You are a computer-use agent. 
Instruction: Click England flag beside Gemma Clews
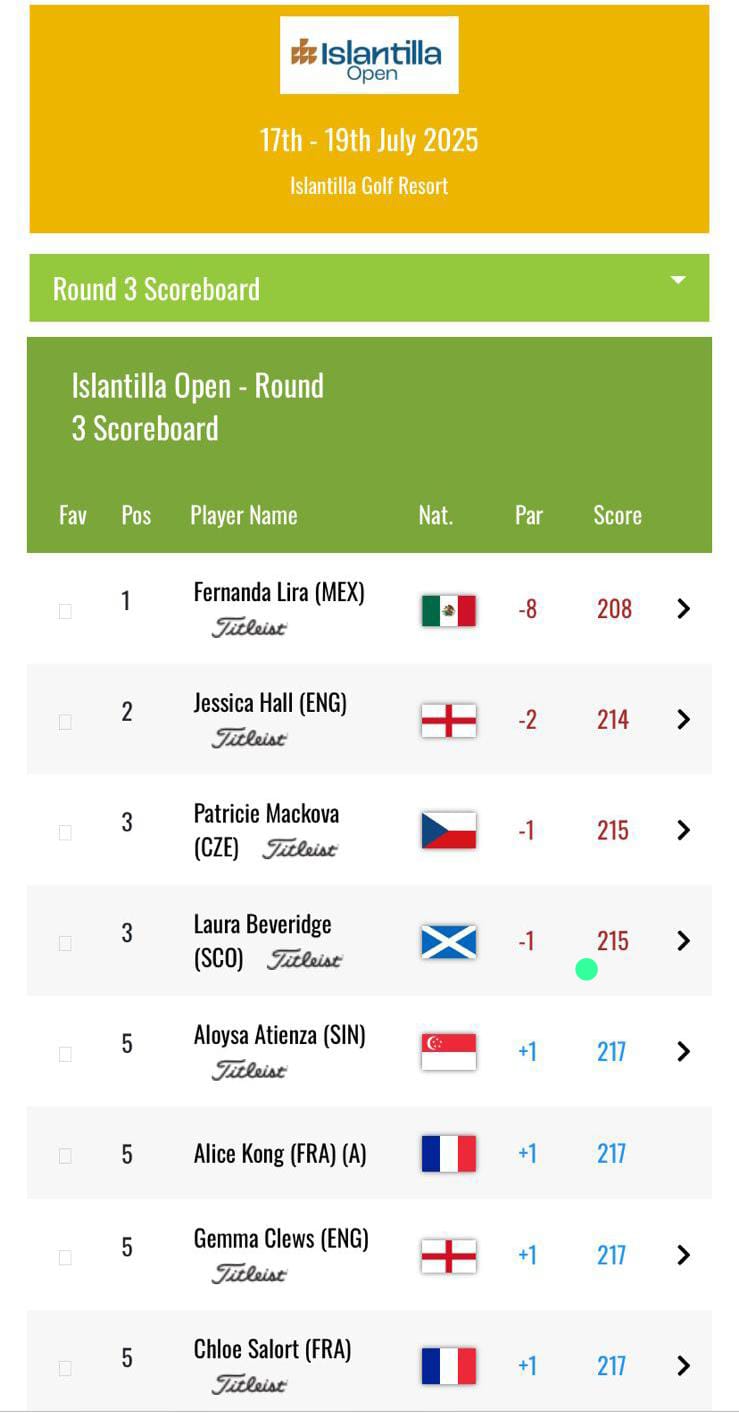(x=448, y=1256)
